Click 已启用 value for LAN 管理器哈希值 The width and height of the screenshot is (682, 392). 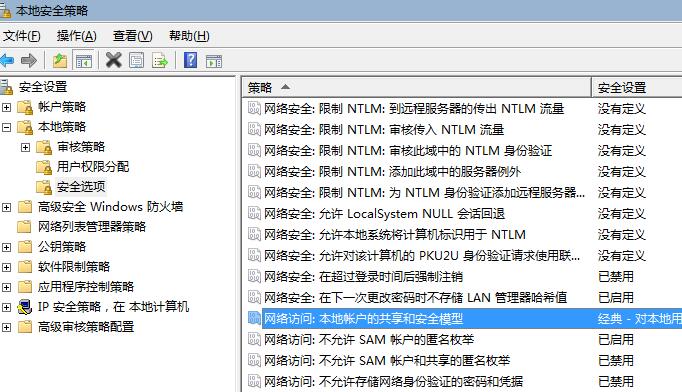tap(615, 298)
